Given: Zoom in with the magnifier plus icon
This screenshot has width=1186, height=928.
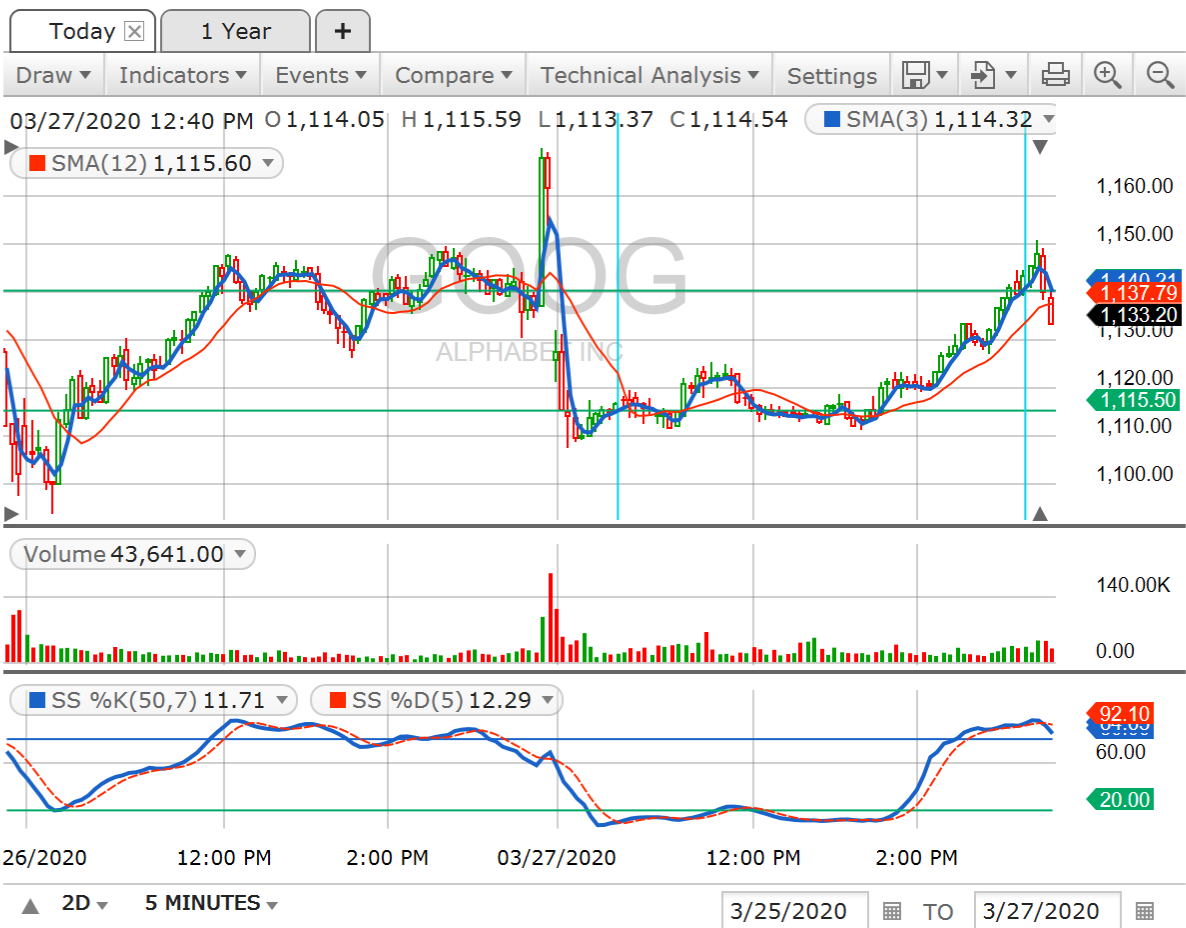Looking at the screenshot, I should click(x=1107, y=75).
